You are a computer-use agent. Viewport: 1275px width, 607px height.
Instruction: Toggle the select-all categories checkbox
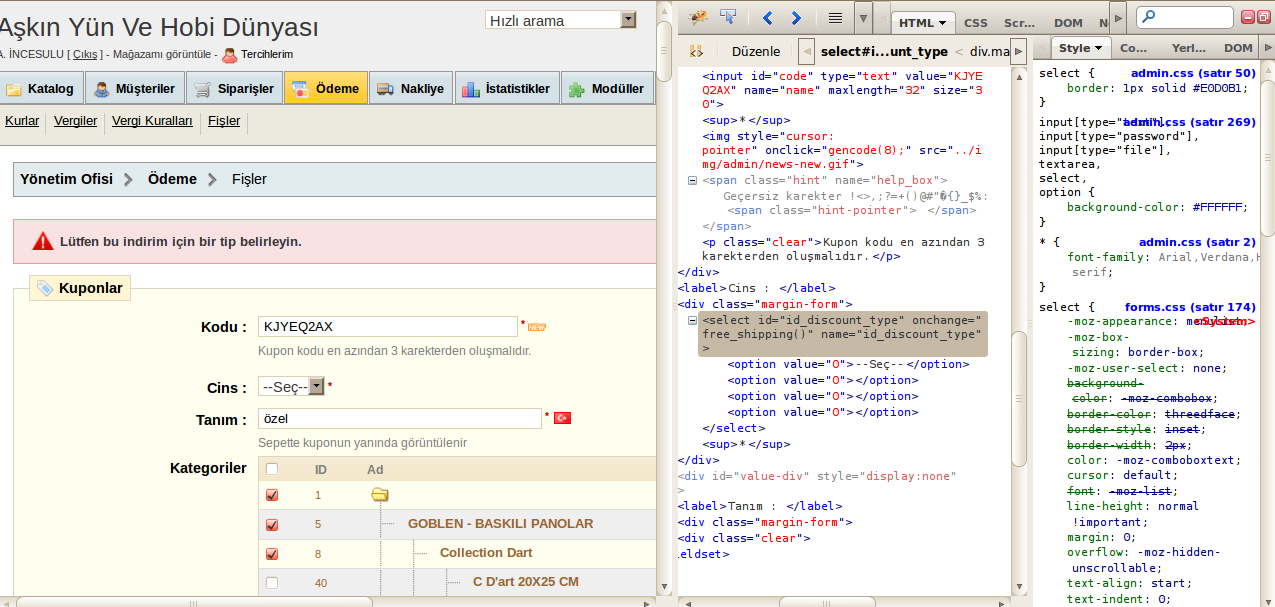[x=272, y=469]
